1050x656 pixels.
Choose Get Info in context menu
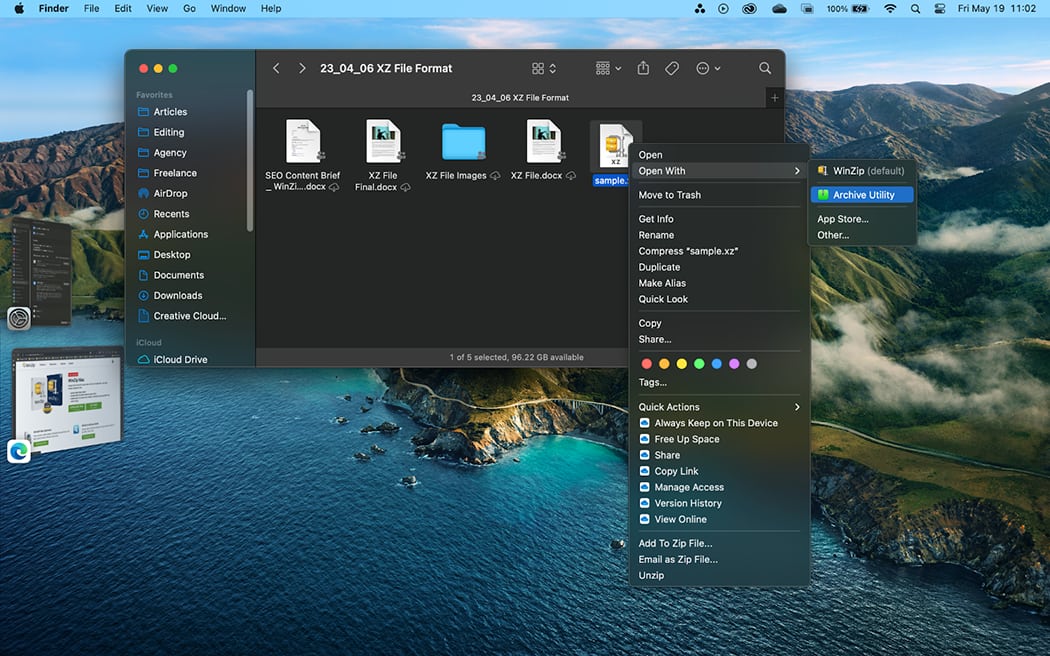point(719,219)
